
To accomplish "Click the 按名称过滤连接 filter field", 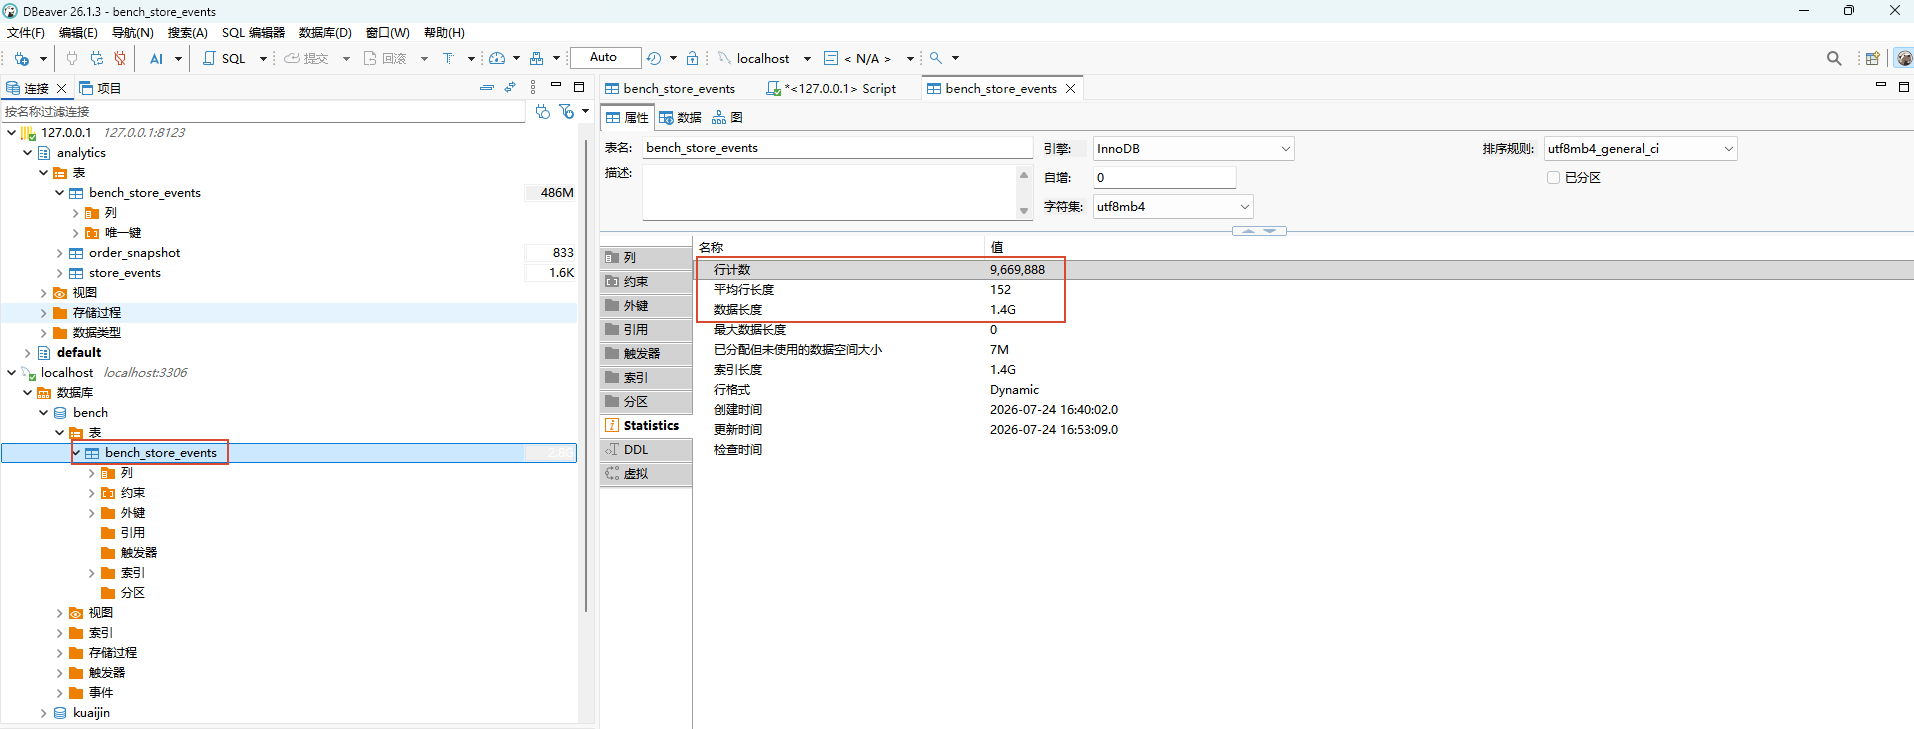I will coord(264,111).
